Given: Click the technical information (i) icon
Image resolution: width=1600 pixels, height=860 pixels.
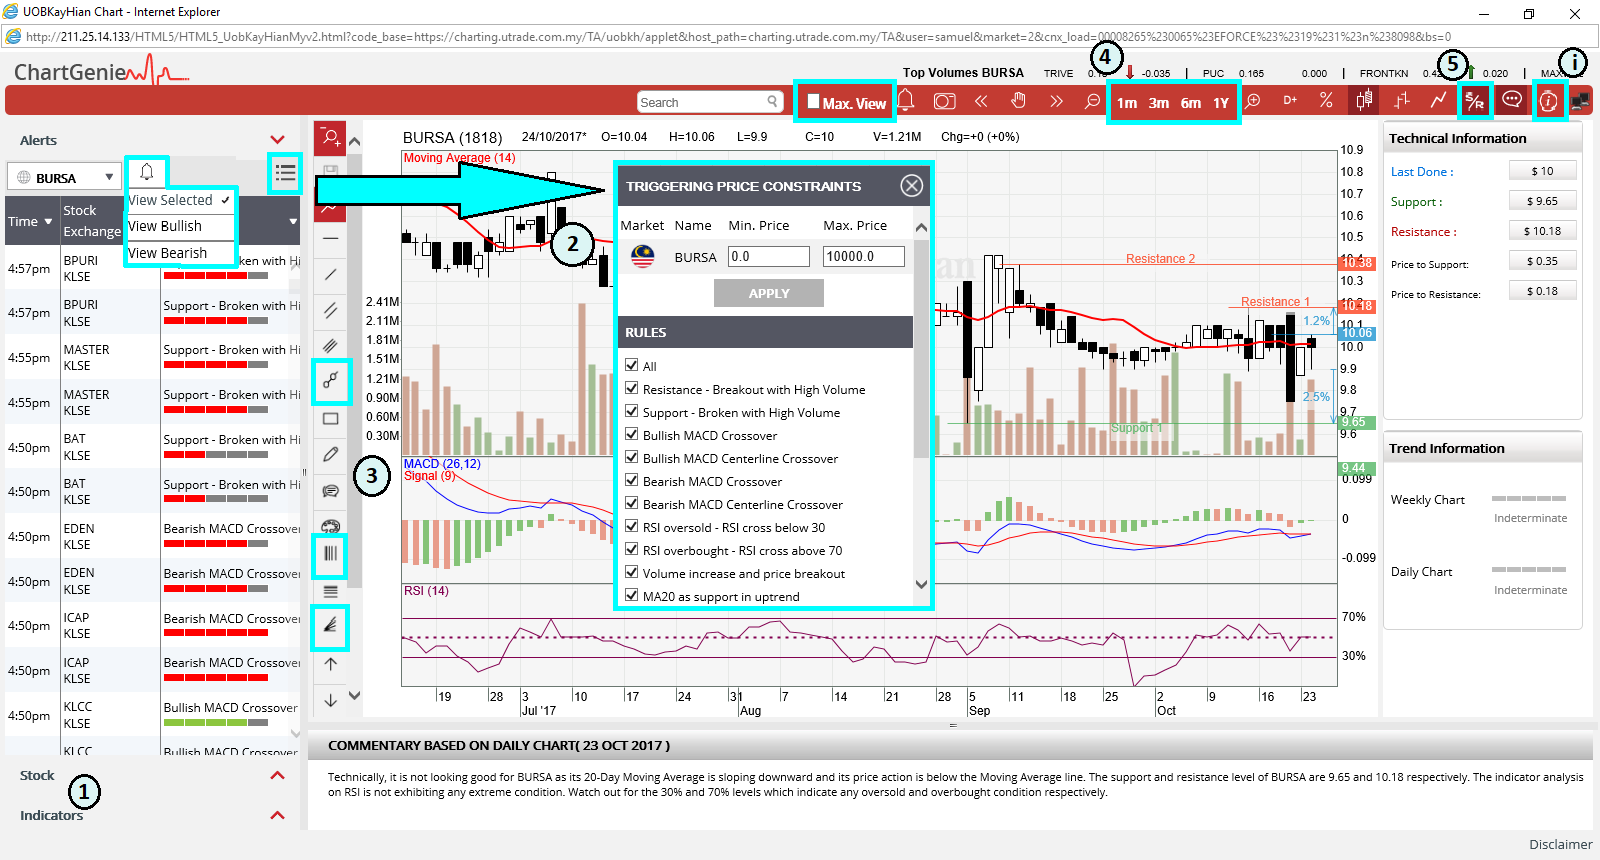Looking at the screenshot, I should pyautogui.click(x=1548, y=101).
